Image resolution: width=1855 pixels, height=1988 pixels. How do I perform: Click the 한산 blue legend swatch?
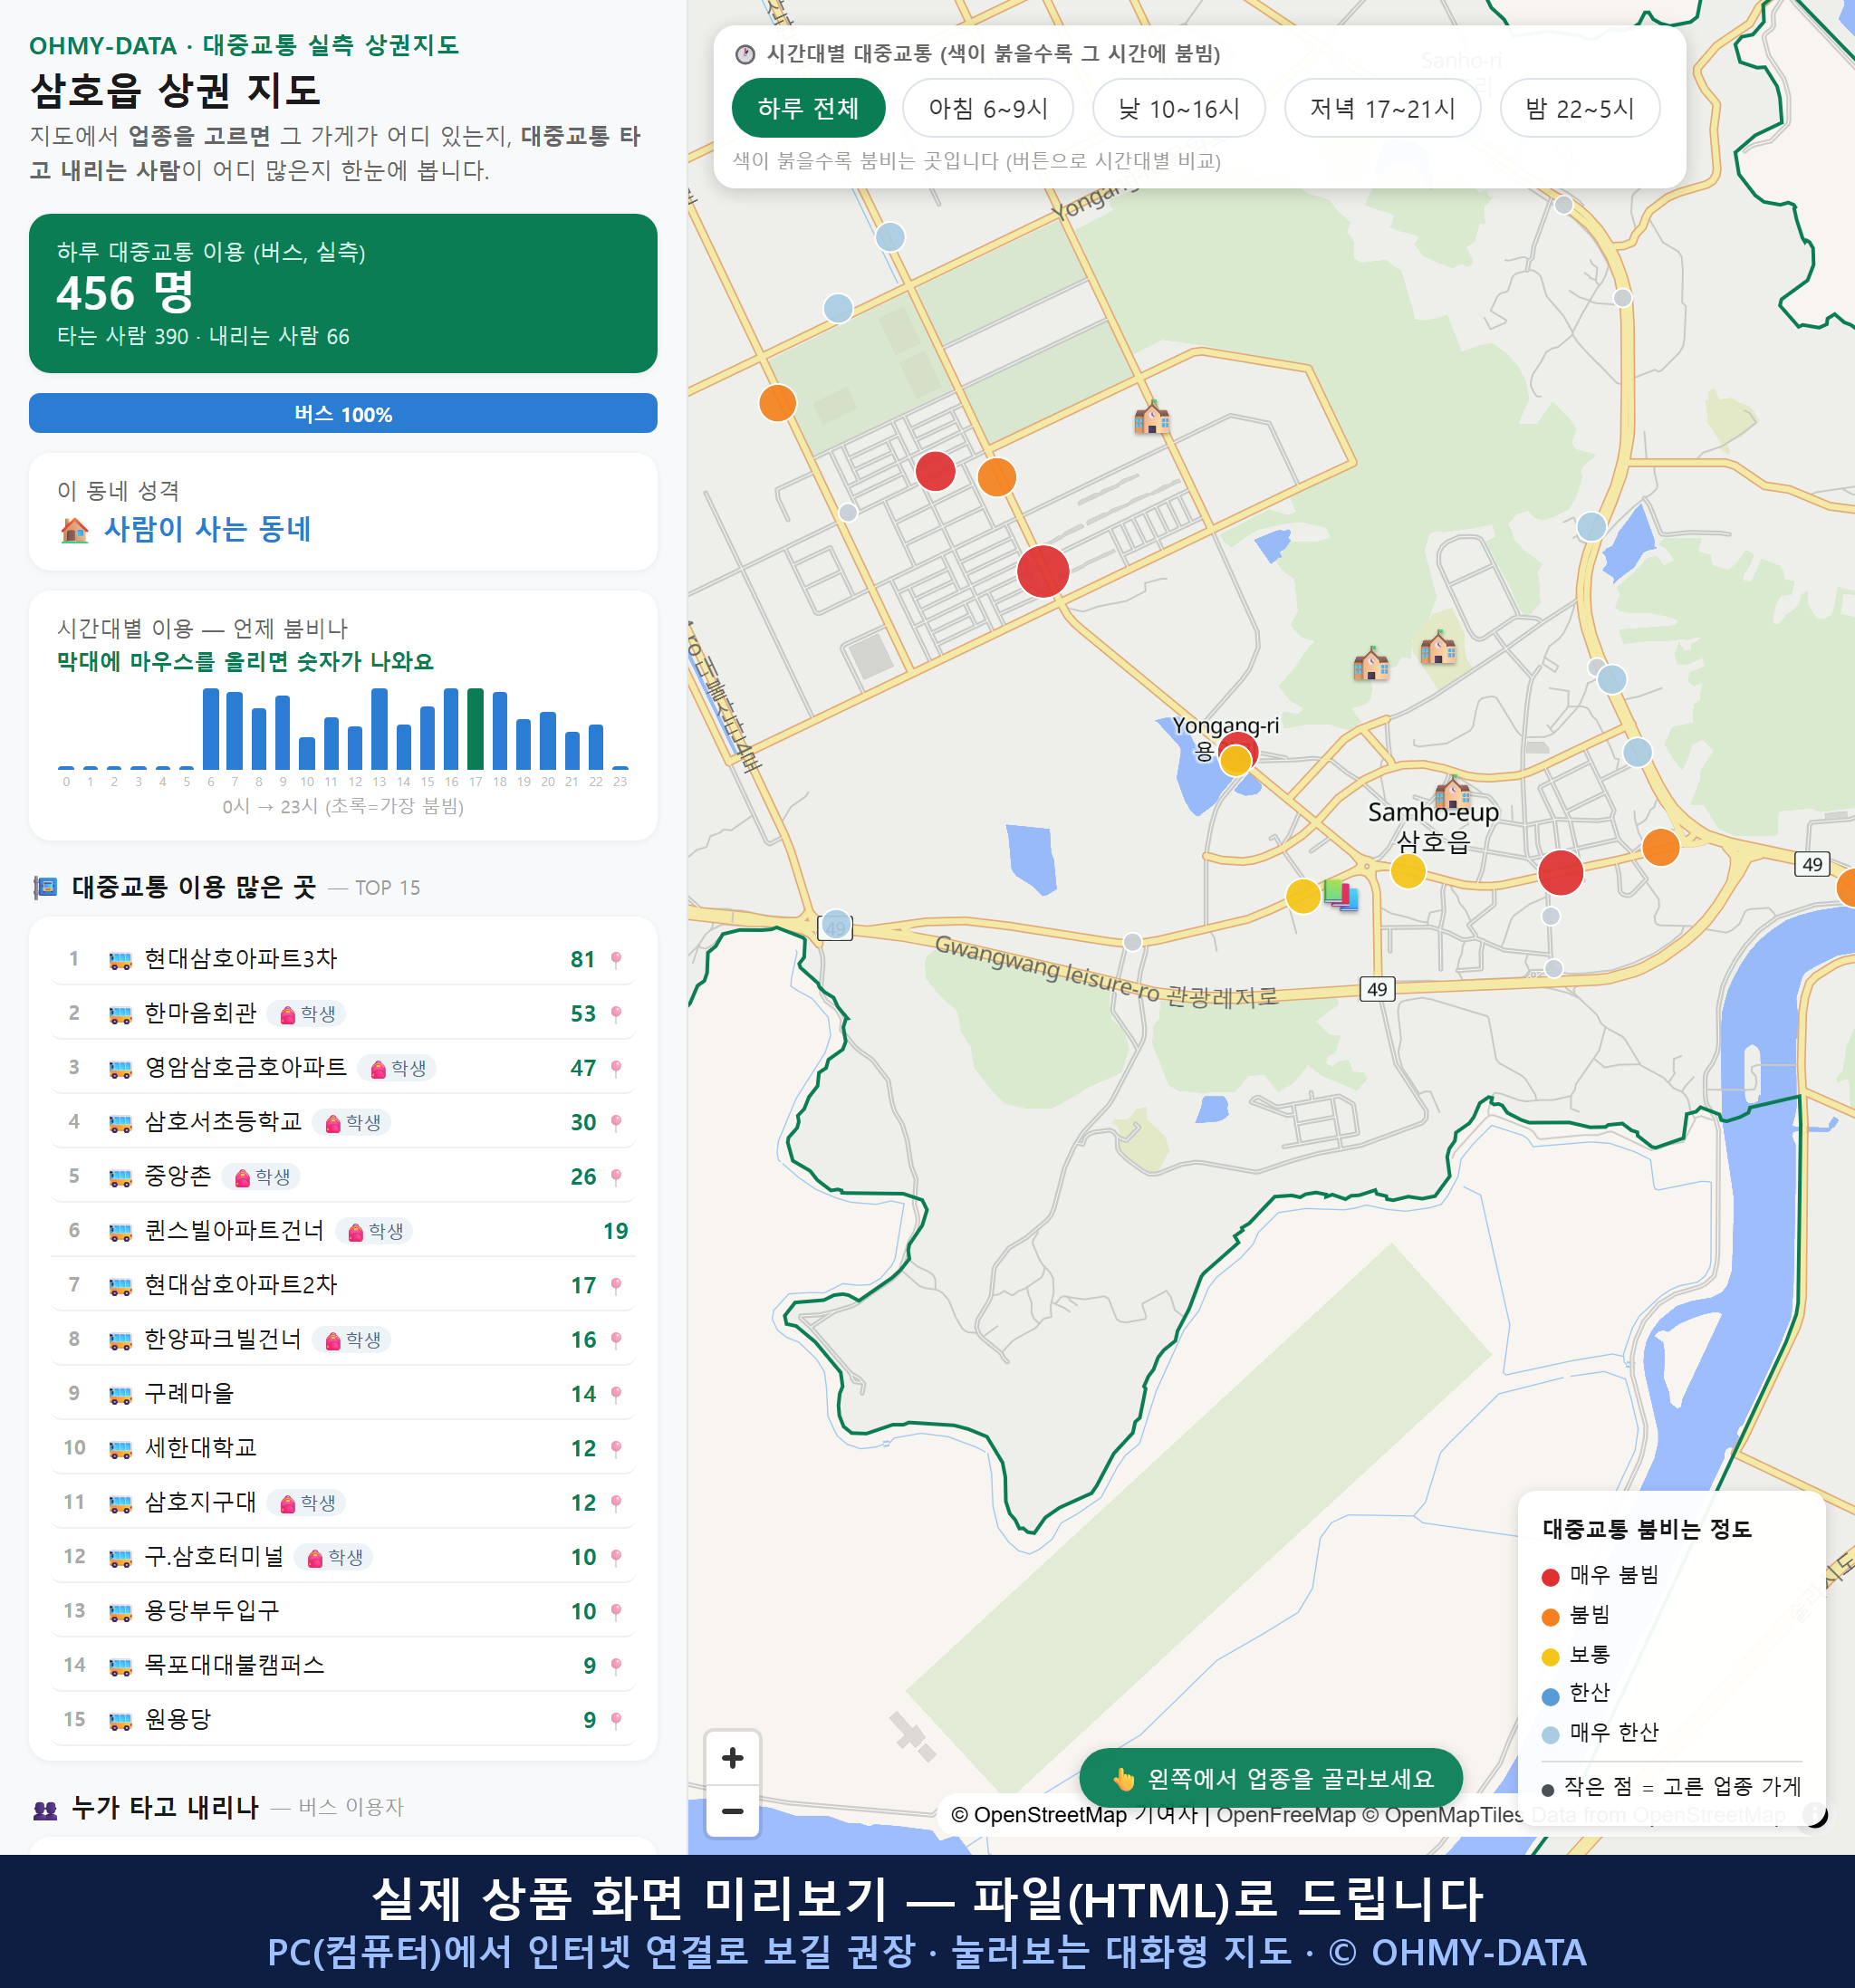(x=1550, y=1696)
